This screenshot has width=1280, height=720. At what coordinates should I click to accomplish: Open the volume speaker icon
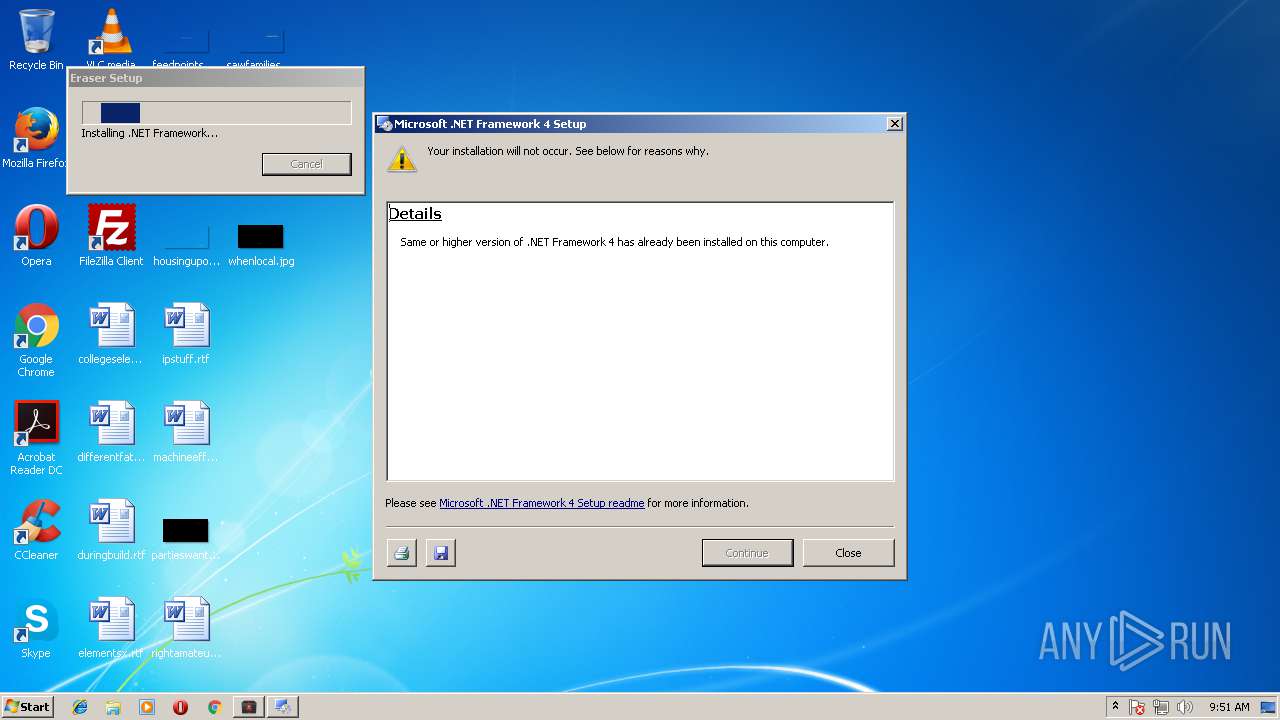point(1185,707)
